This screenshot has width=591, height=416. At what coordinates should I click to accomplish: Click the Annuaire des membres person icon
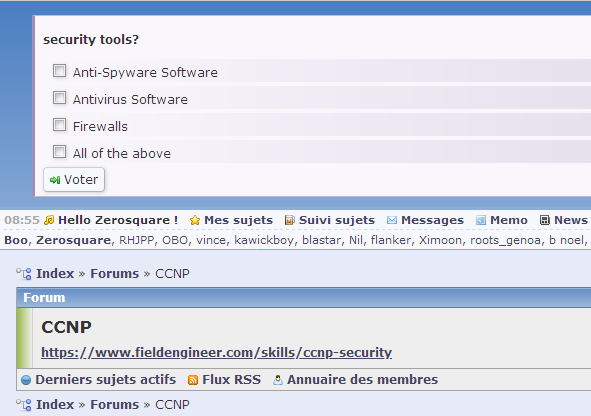(x=278, y=380)
